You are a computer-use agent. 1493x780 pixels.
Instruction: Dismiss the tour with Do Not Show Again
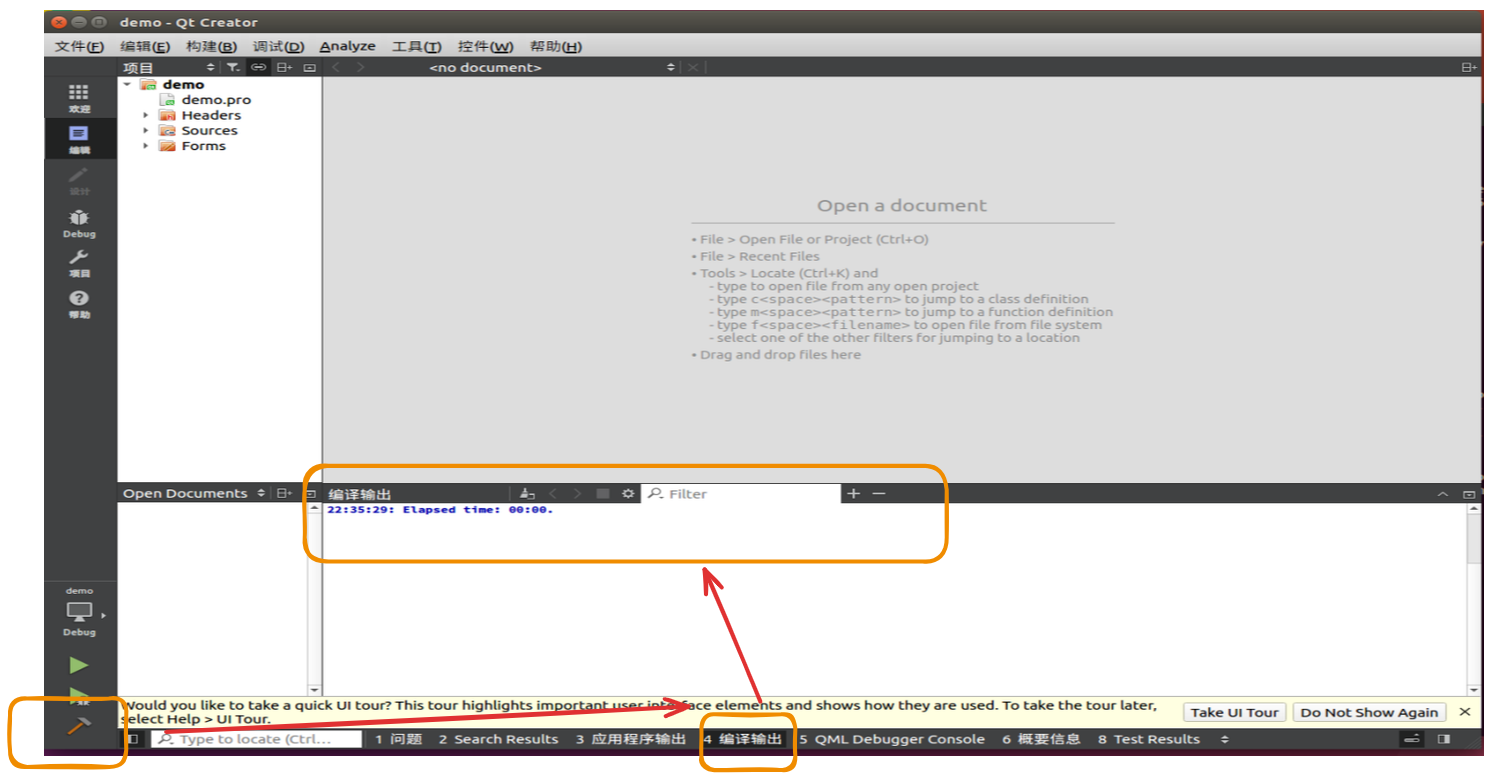[1369, 712]
